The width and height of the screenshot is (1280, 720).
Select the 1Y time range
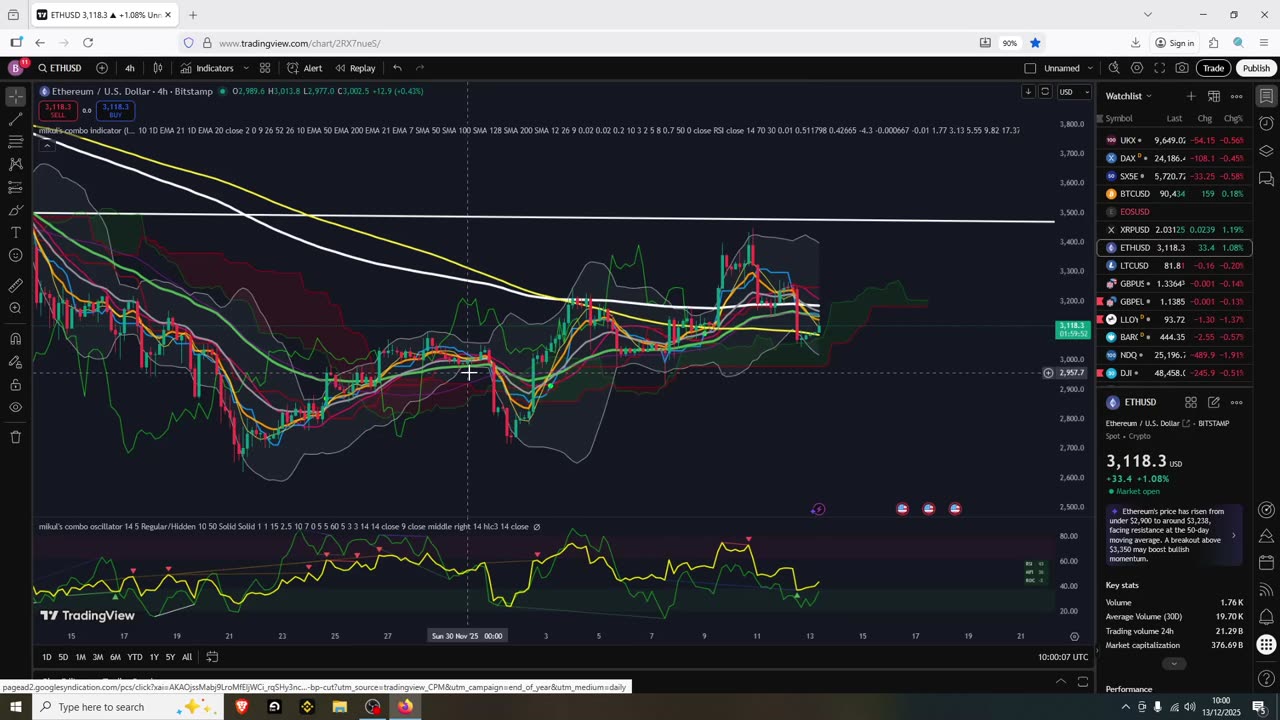(x=154, y=657)
